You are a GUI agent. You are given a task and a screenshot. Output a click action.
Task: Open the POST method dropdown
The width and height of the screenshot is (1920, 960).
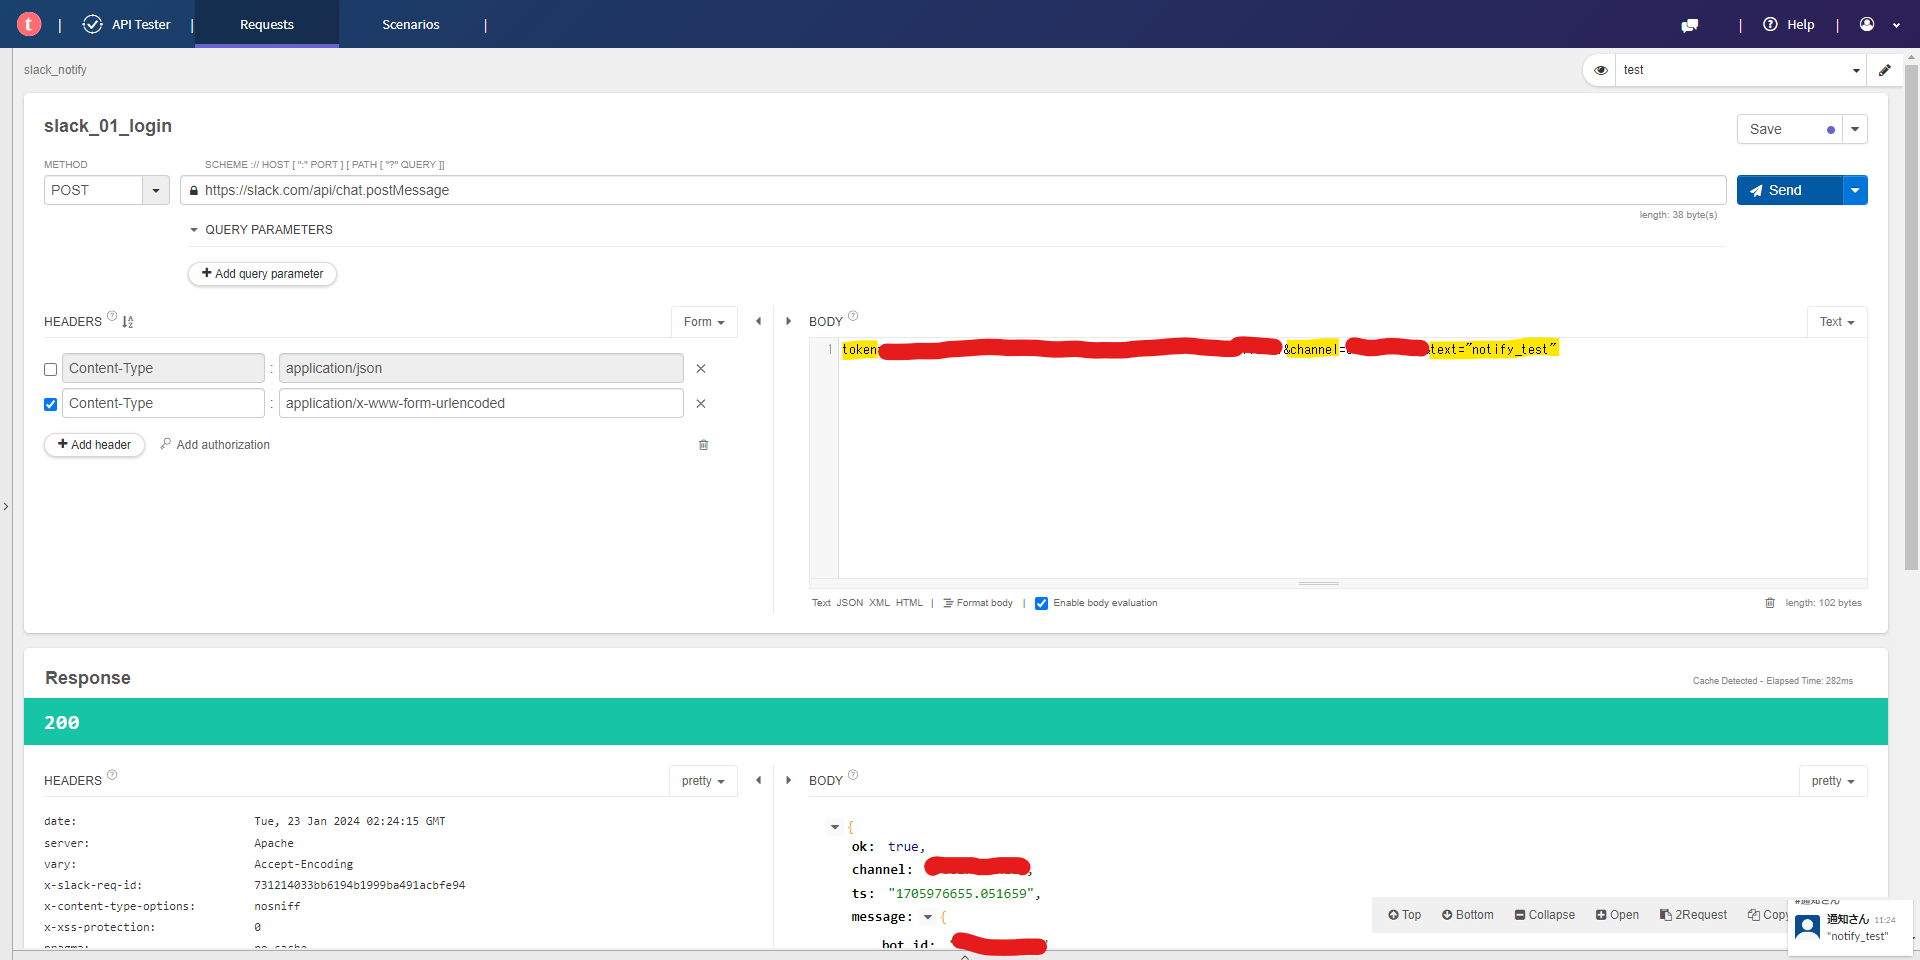point(155,190)
